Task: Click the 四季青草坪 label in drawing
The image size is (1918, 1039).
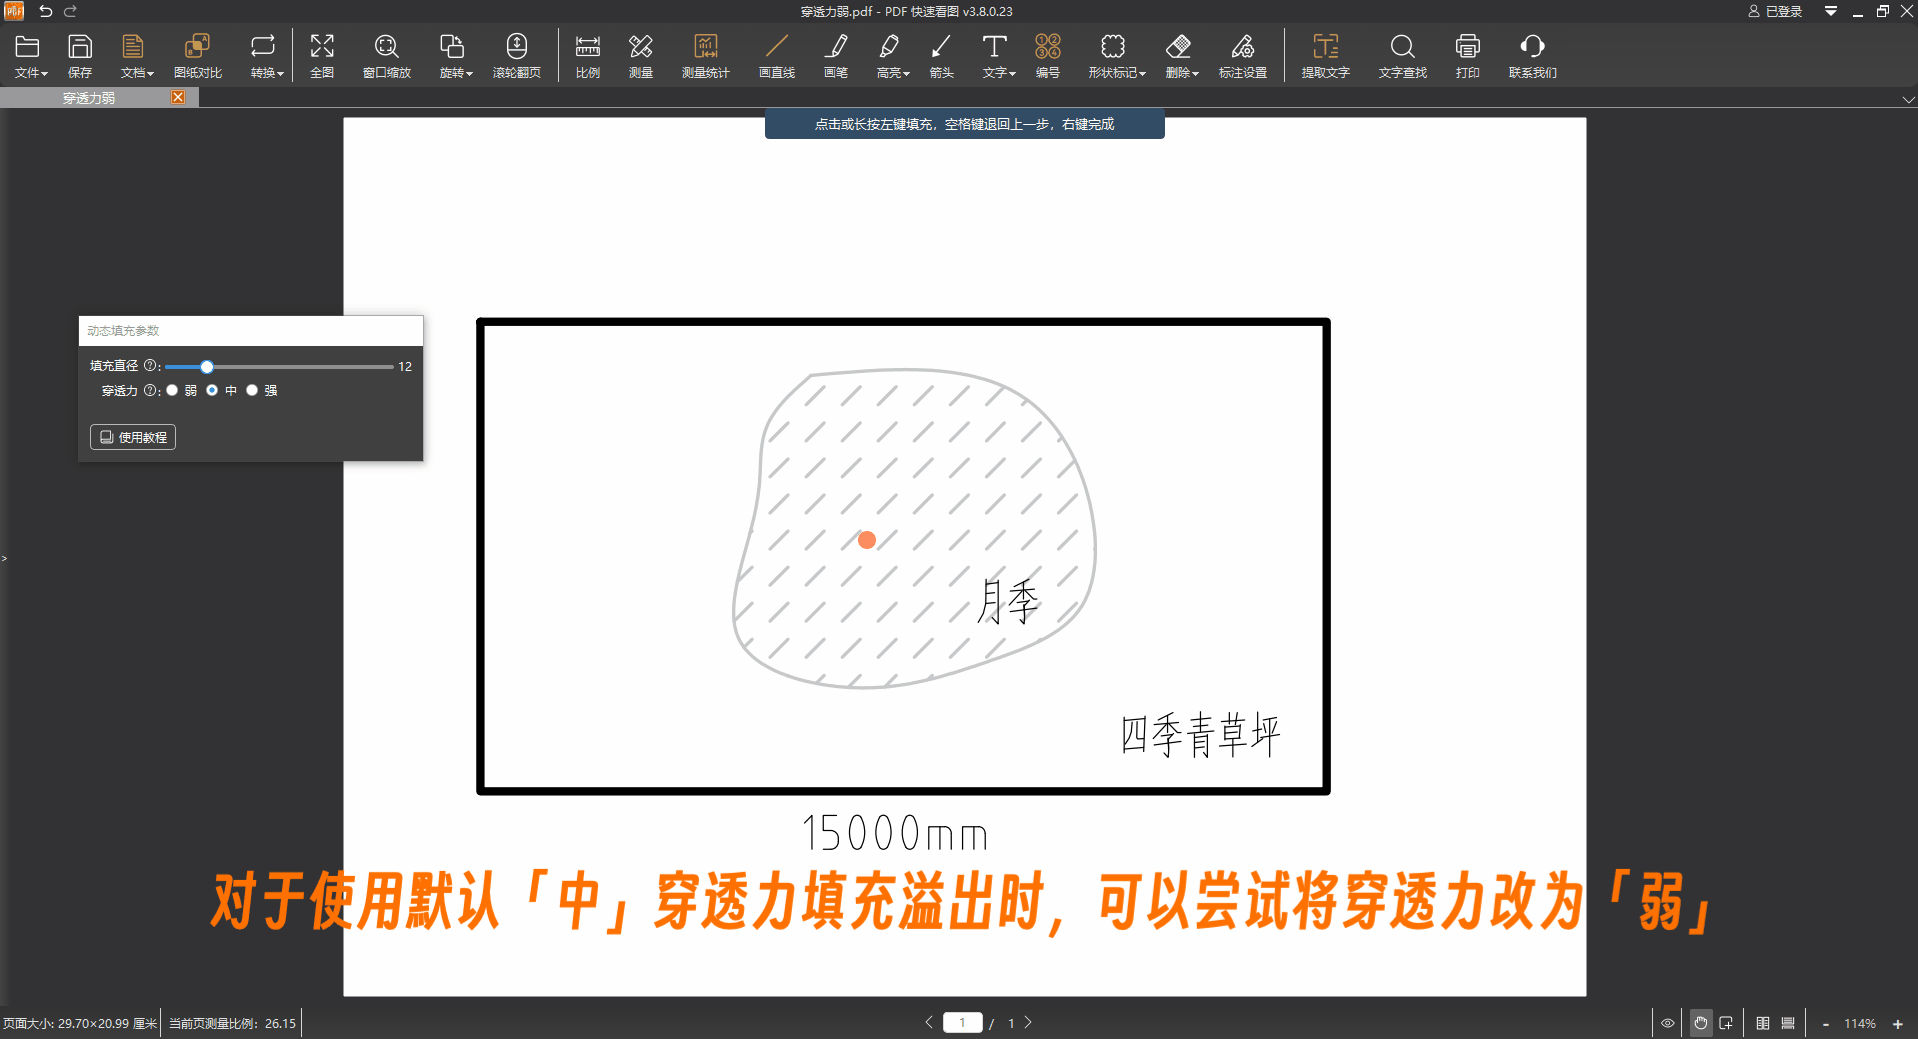Action: click(1200, 736)
